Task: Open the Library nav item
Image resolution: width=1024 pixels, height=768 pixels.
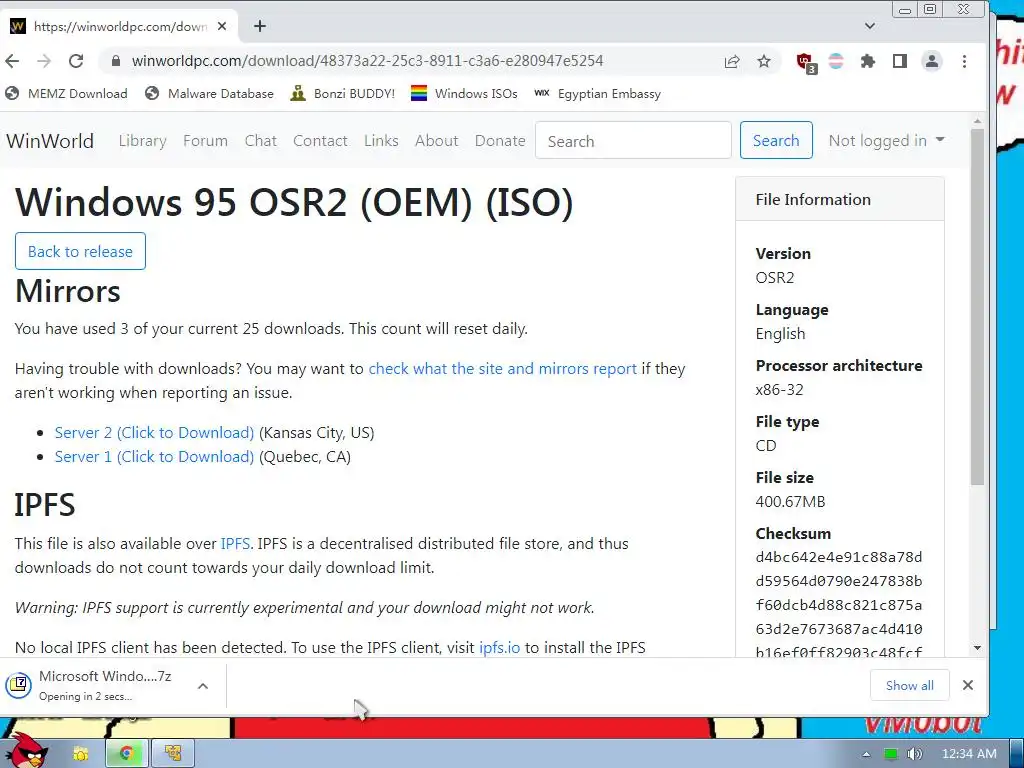Action: tap(142, 140)
